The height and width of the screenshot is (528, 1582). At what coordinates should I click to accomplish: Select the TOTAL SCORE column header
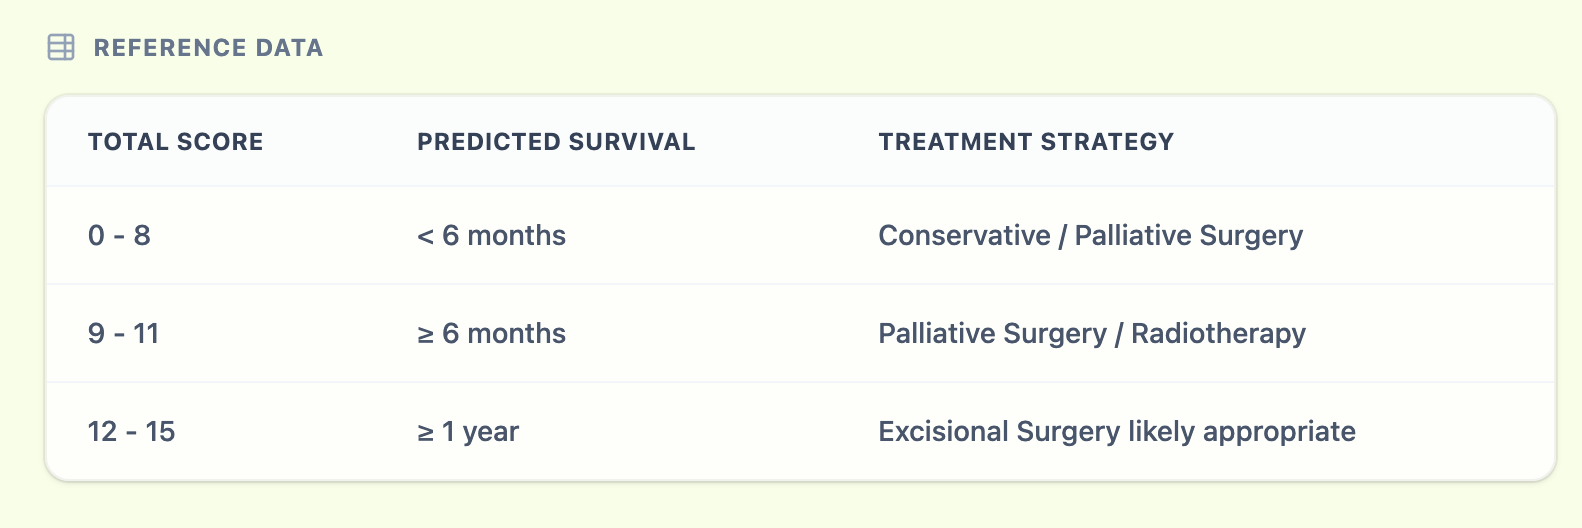[176, 142]
